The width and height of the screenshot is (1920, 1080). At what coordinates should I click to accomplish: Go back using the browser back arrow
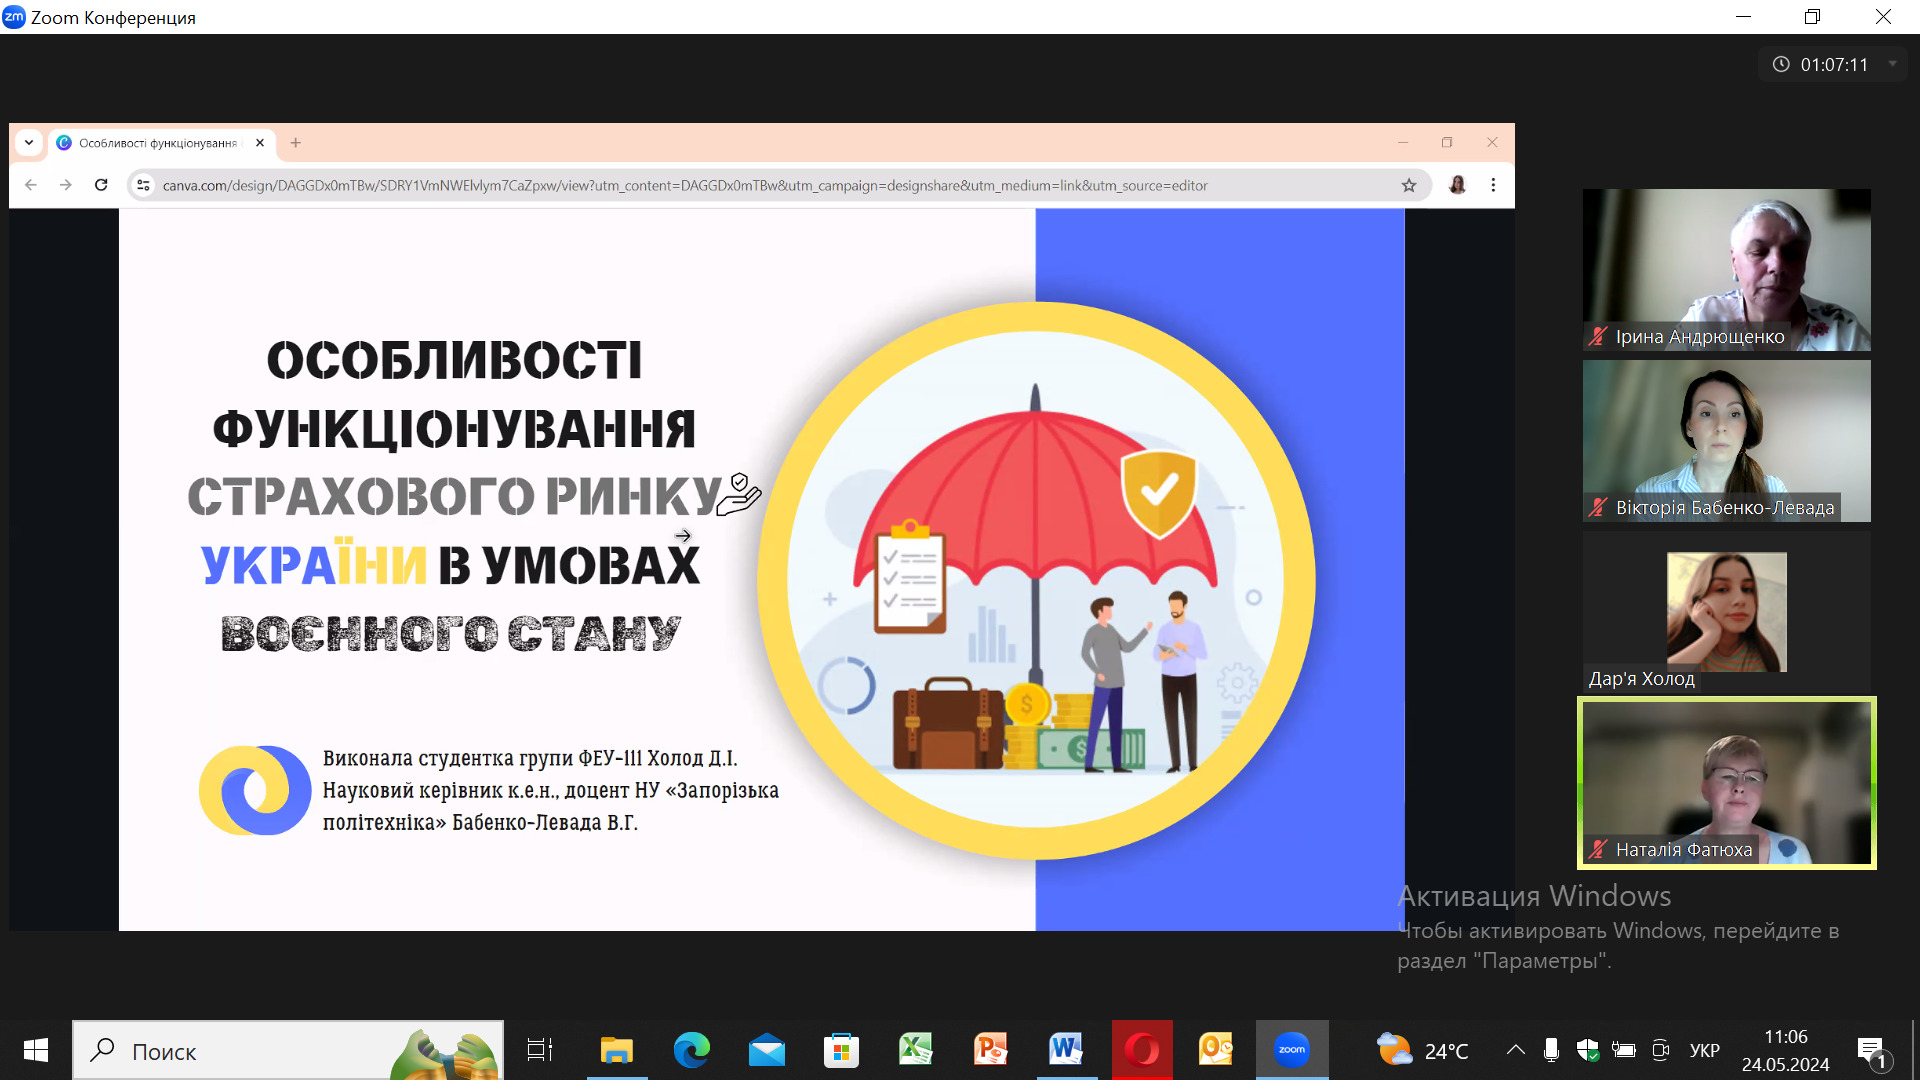[x=31, y=185]
